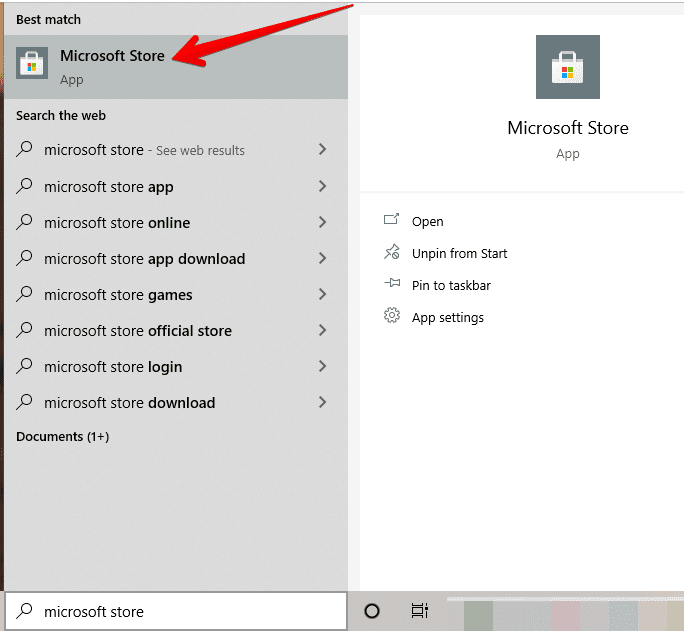Expand chevron for 'microsoft store official store'
This screenshot has width=684, height=631.
(x=322, y=330)
